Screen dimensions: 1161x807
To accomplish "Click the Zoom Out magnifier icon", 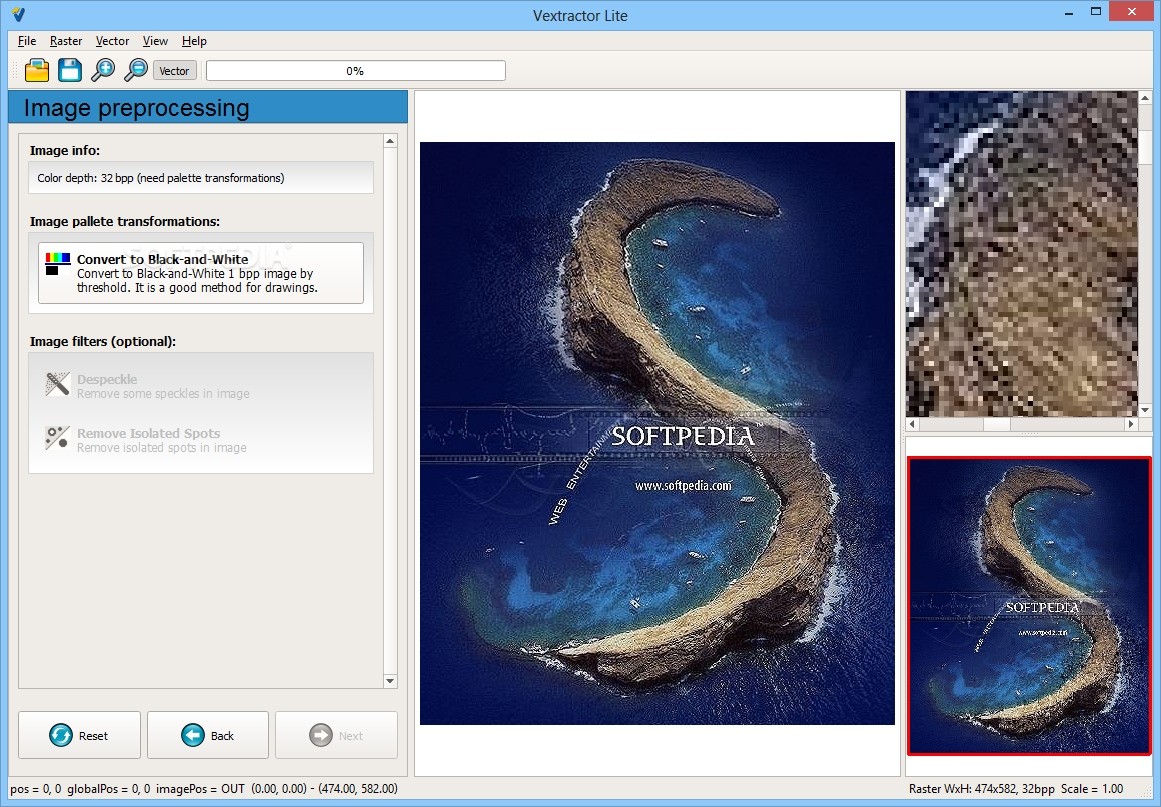I will click(x=135, y=70).
